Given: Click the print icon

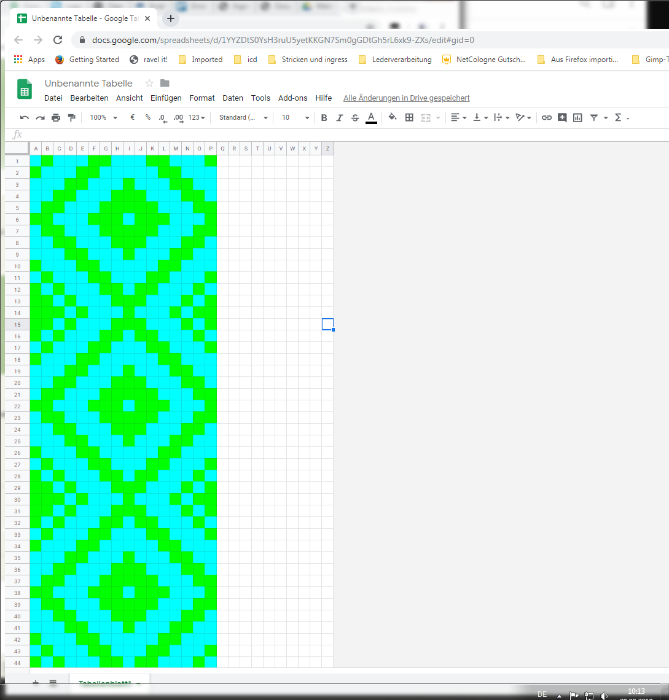Looking at the screenshot, I should (56, 118).
